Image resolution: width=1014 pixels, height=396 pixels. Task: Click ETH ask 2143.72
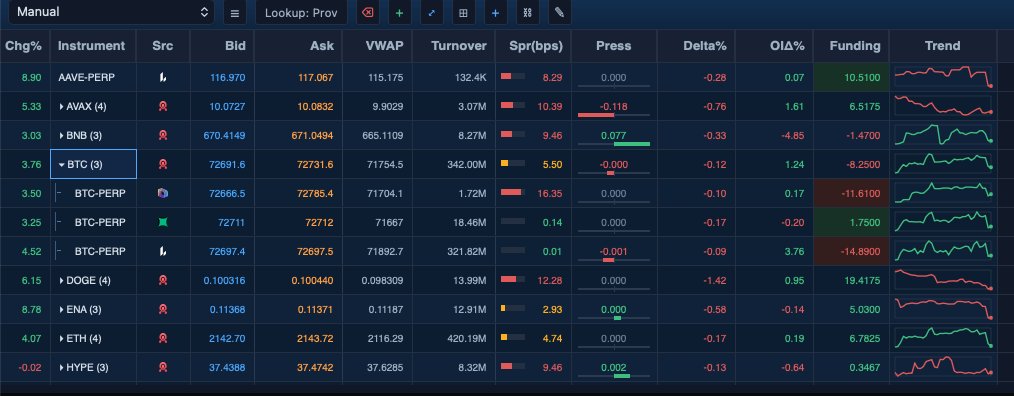pyautogui.click(x=315, y=338)
